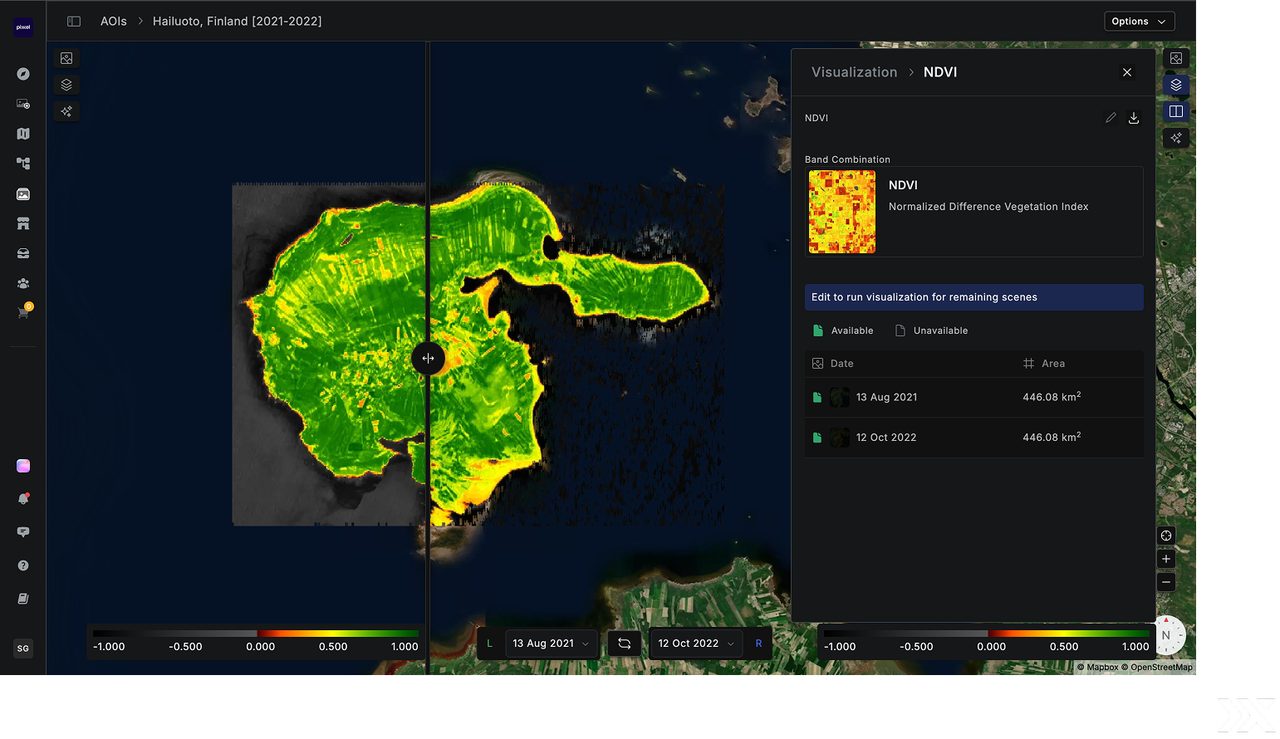Click Edit to run visualization banner
Screen dimensions: 1280x739
(974, 297)
